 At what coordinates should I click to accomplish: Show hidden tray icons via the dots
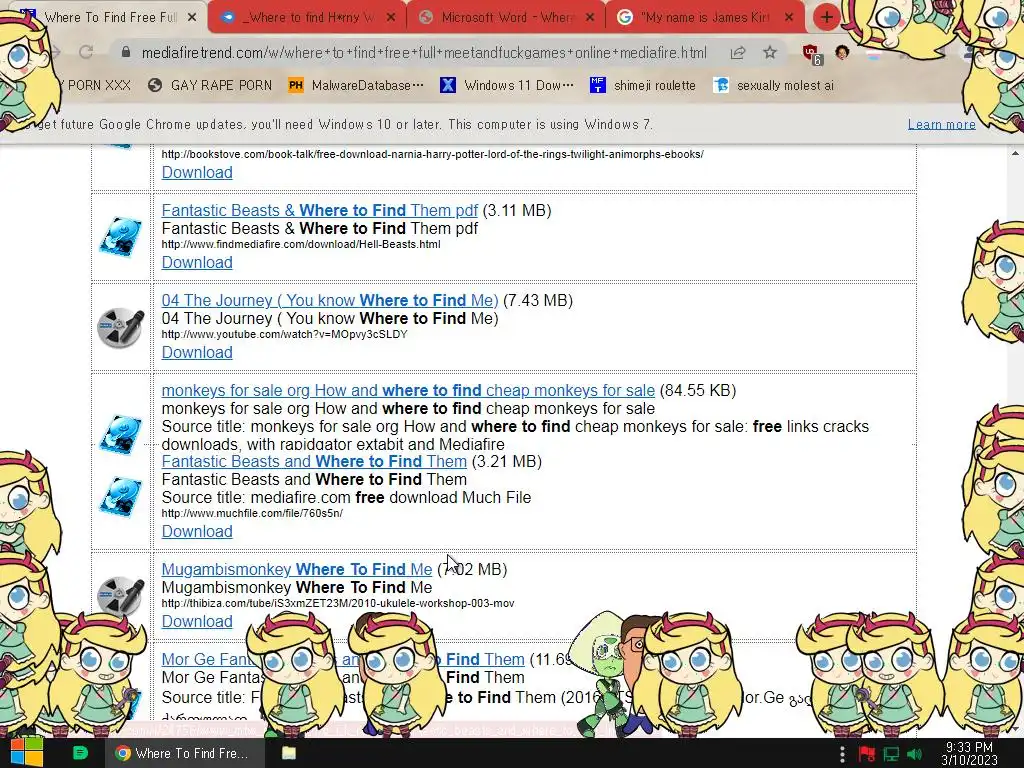click(x=842, y=754)
